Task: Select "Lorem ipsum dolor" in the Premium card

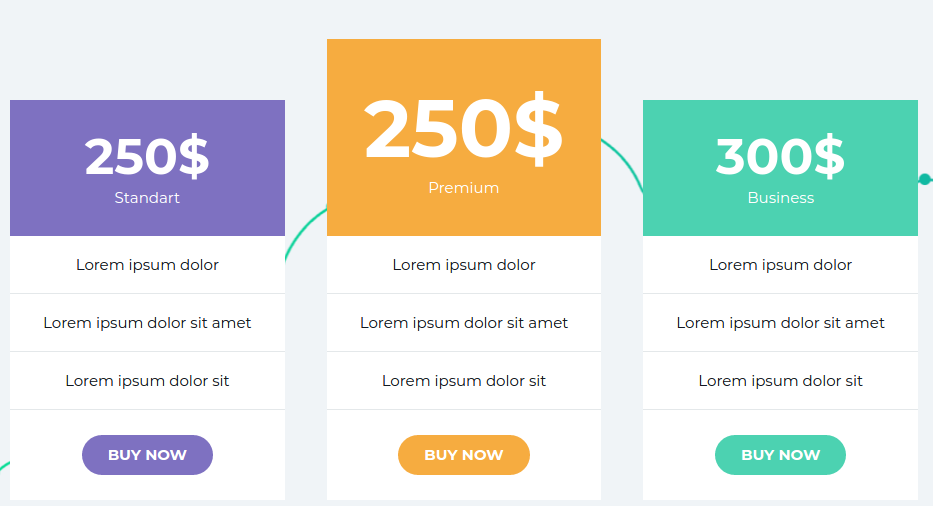Action: [463, 265]
